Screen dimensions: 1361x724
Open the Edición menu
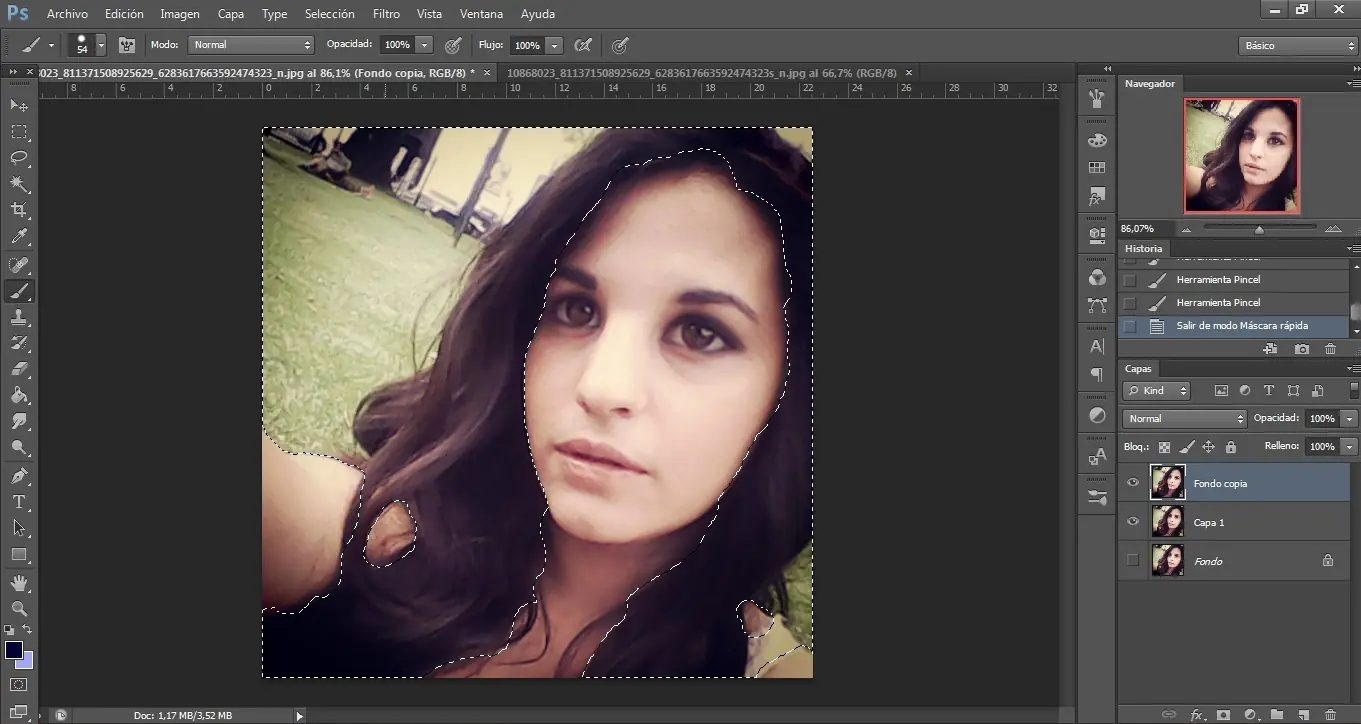(x=124, y=14)
